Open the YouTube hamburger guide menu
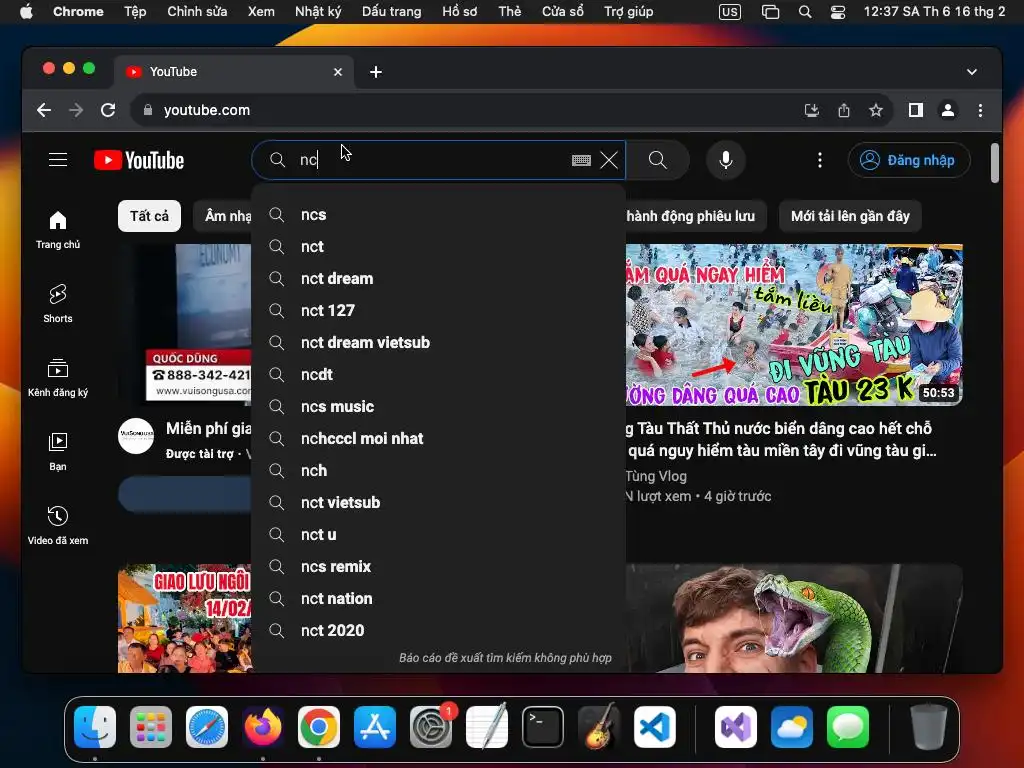The width and height of the screenshot is (1024, 768). pyautogui.click(x=58, y=160)
